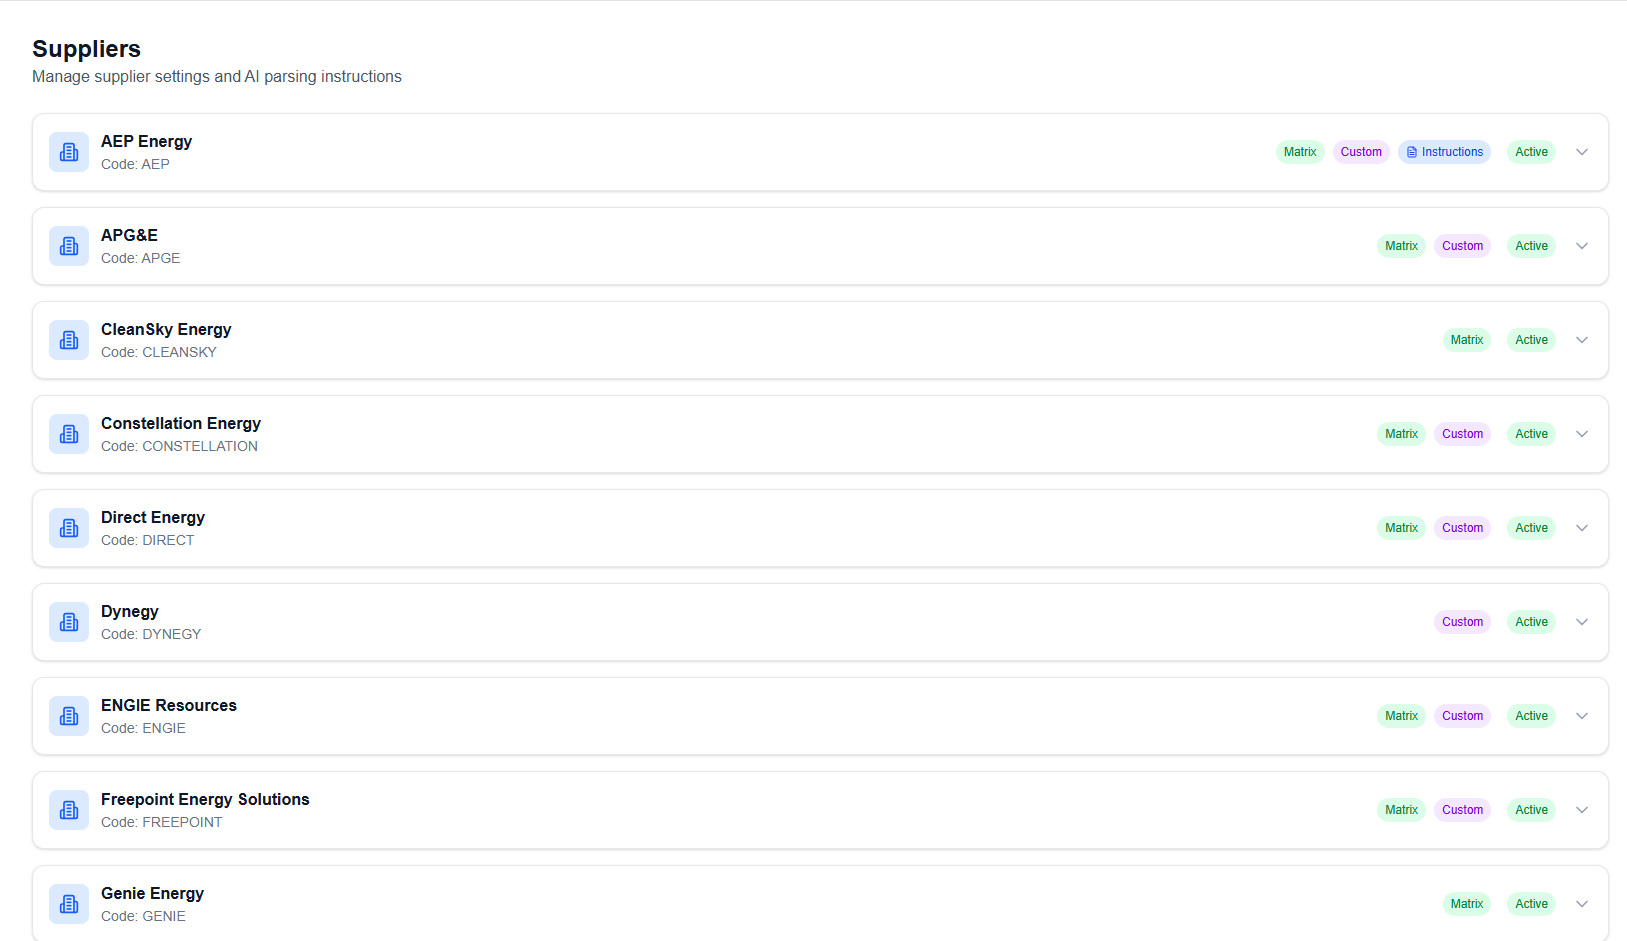
Task: Click the Direct Energy building icon
Action: point(69,528)
